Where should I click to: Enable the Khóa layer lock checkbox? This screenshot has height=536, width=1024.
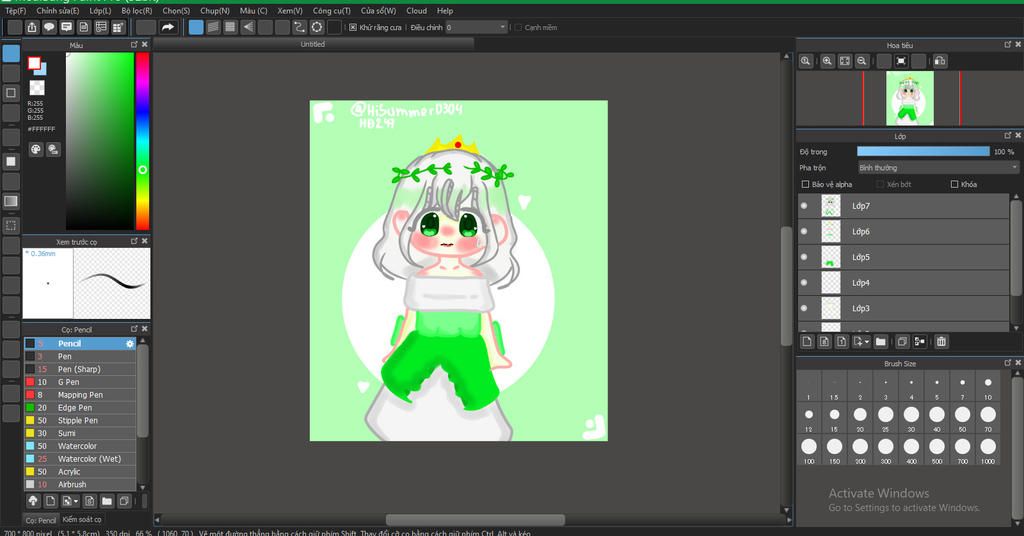954,184
